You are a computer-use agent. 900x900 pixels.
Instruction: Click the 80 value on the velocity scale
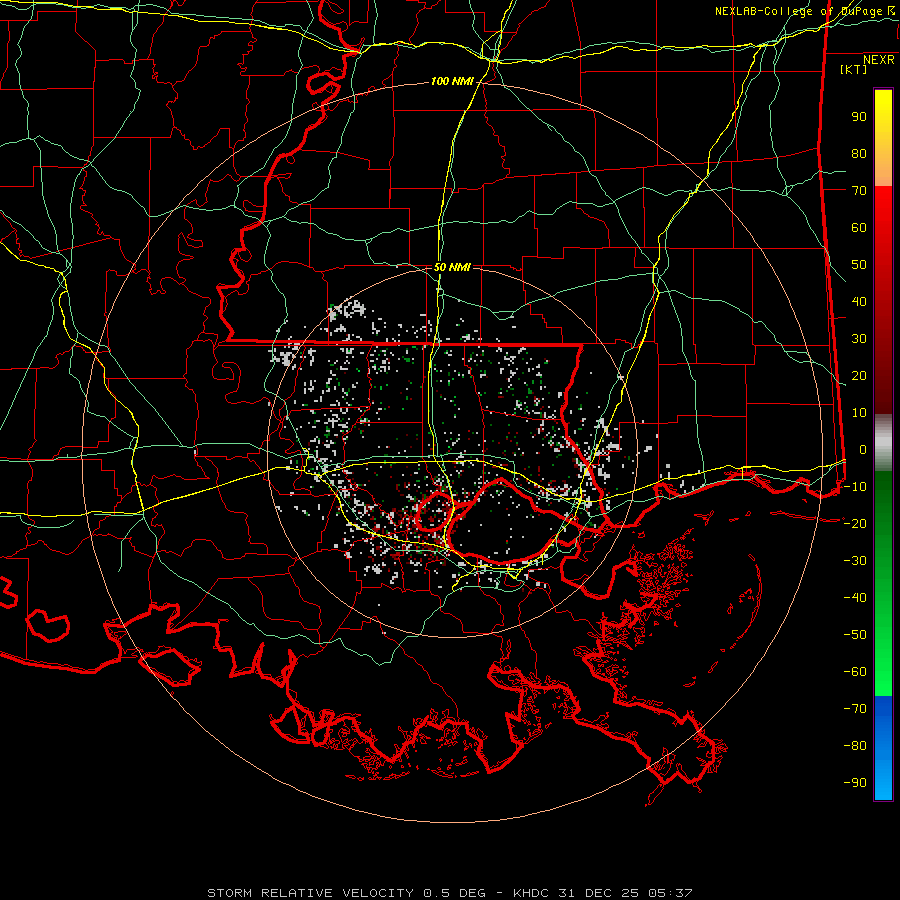(x=859, y=153)
